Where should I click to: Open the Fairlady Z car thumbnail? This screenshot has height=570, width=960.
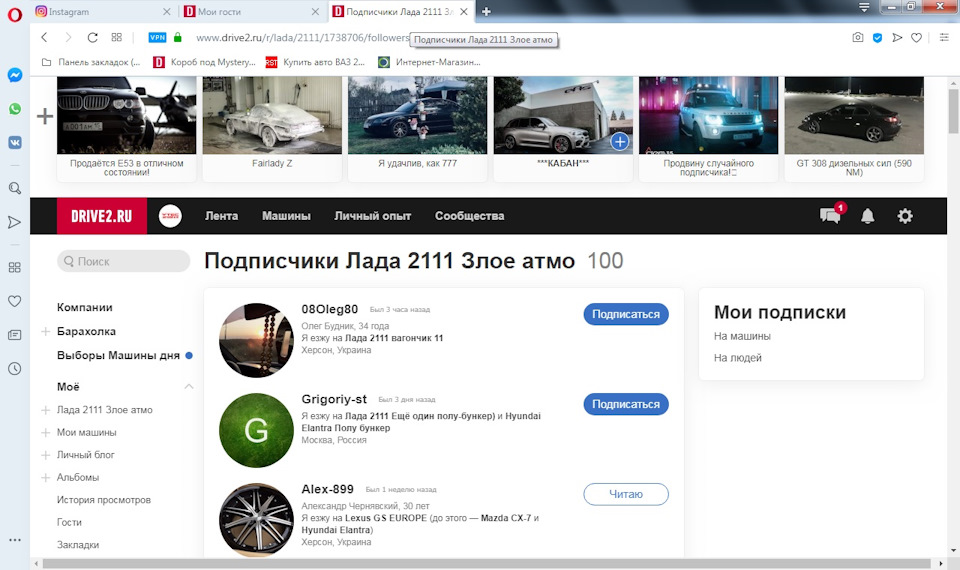[272, 115]
